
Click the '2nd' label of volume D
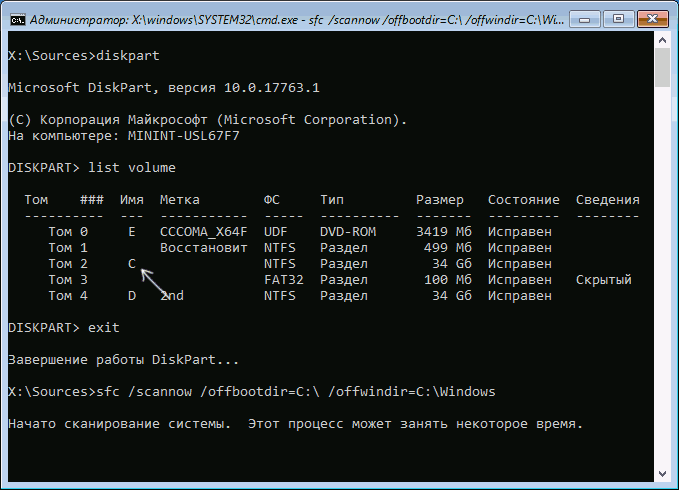click(x=172, y=296)
